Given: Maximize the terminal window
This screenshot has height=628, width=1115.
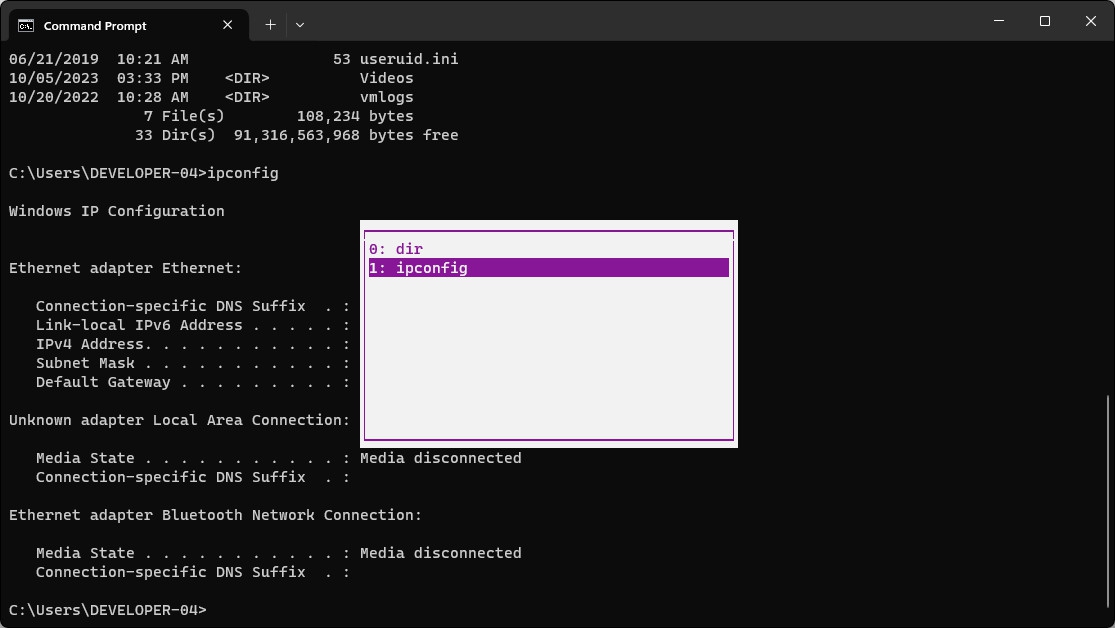Looking at the screenshot, I should tap(1045, 21).
